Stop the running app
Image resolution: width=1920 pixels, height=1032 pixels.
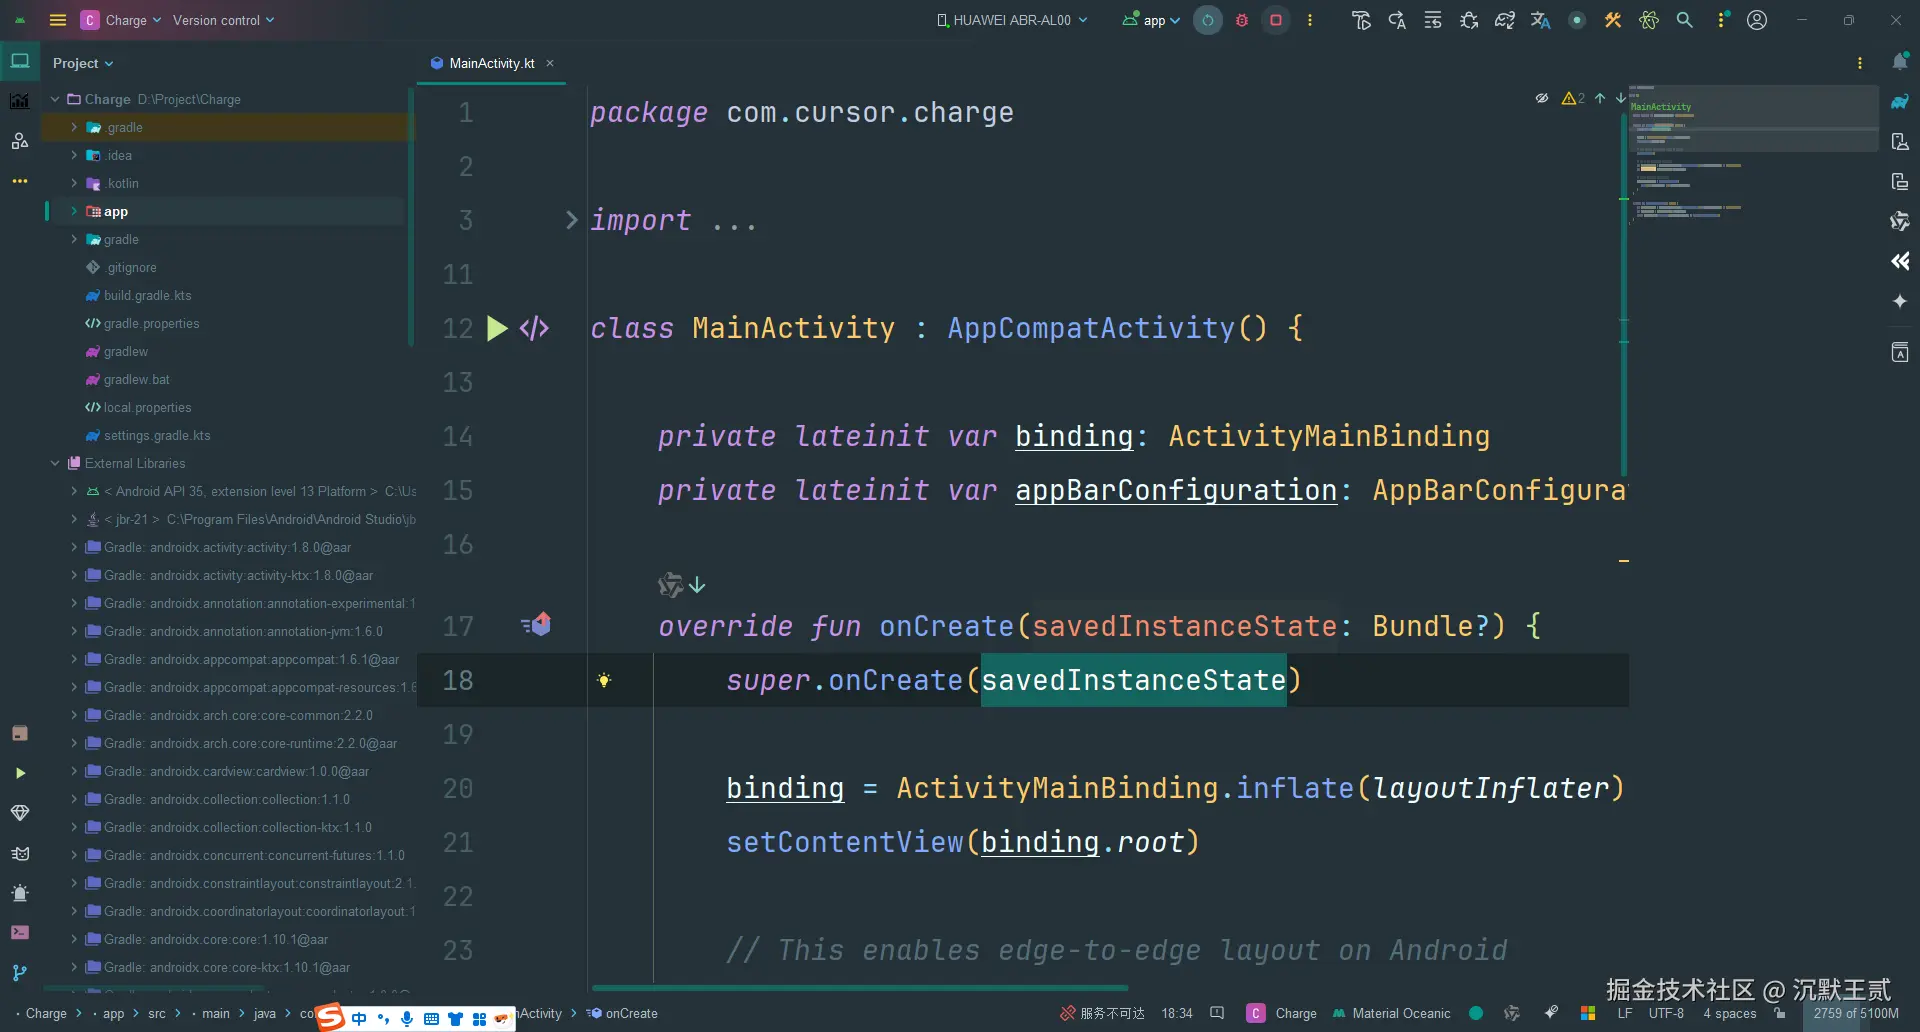pyautogui.click(x=1276, y=20)
